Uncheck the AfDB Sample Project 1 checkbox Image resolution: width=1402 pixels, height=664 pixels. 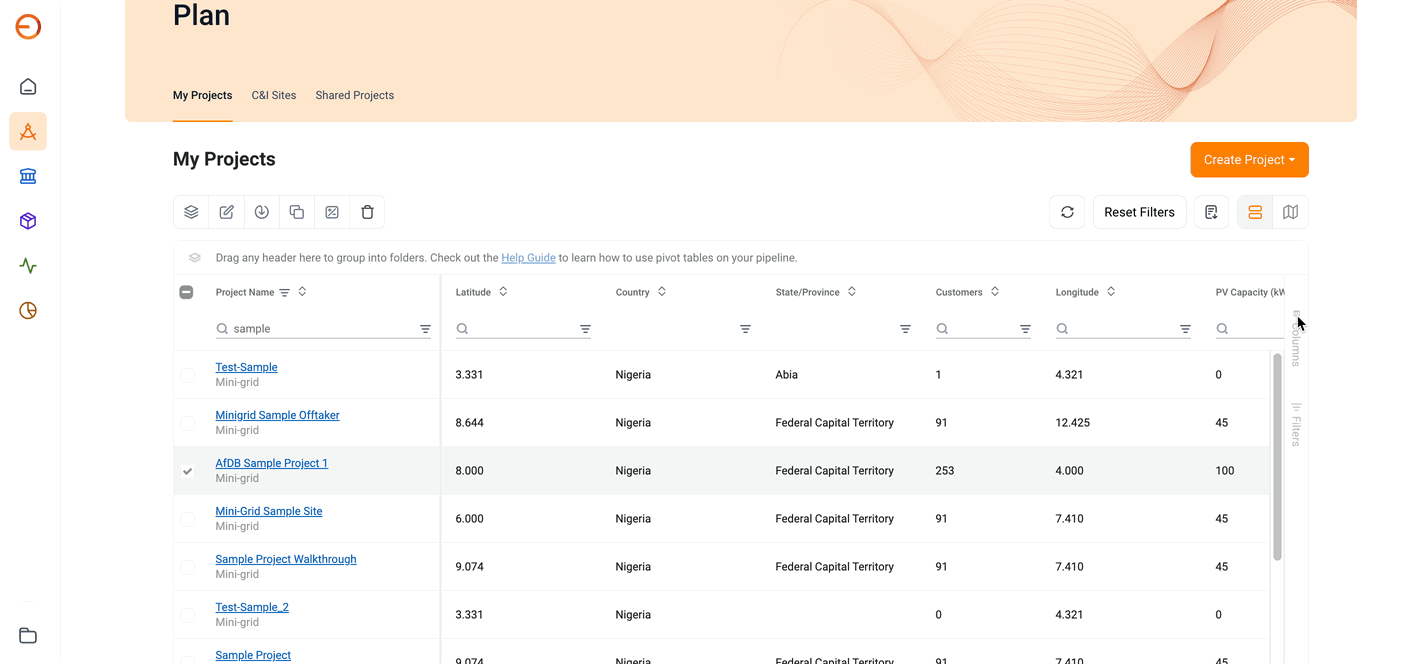click(x=187, y=471)
